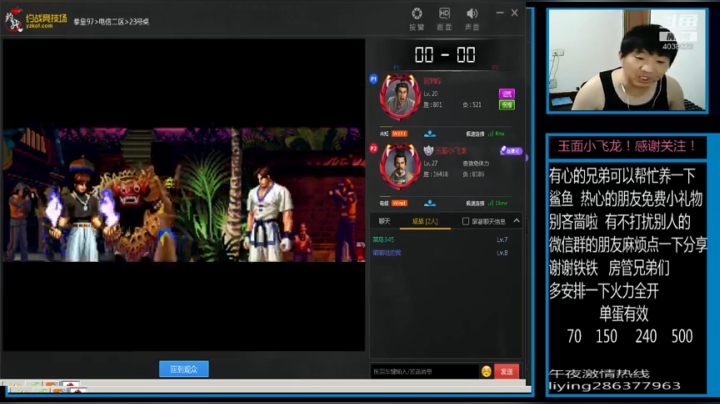Click the P1 player avatar portrait

pos(400,97)
